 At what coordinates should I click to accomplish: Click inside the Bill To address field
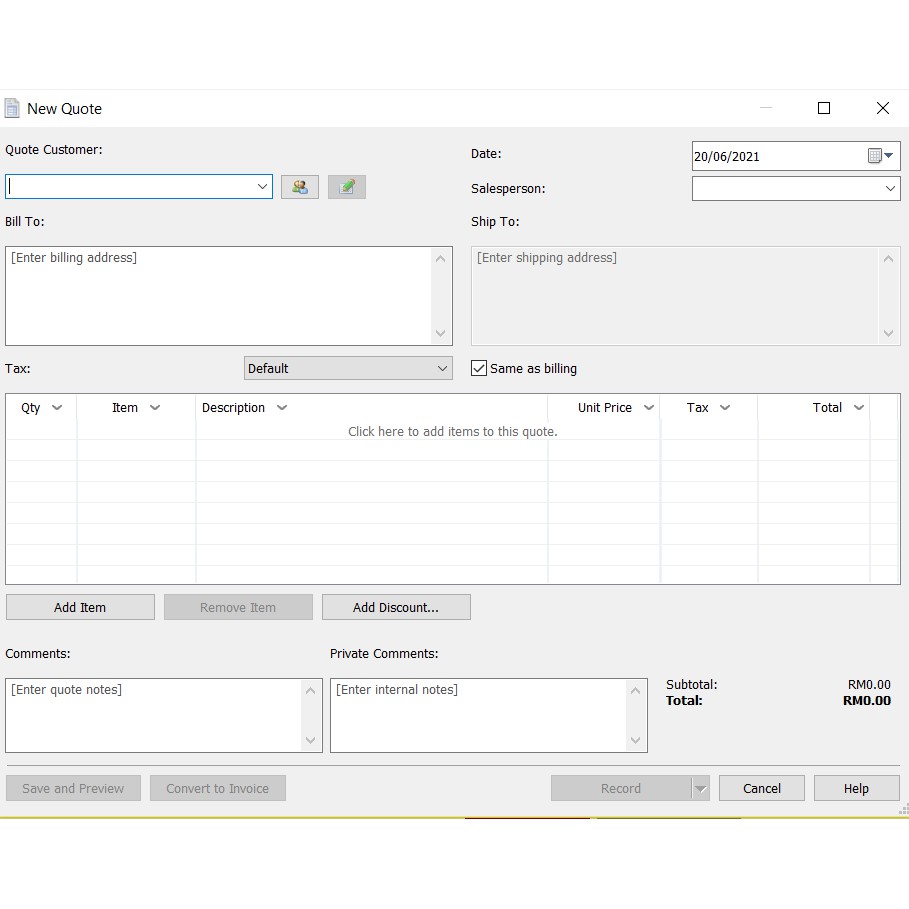[218, 295]
